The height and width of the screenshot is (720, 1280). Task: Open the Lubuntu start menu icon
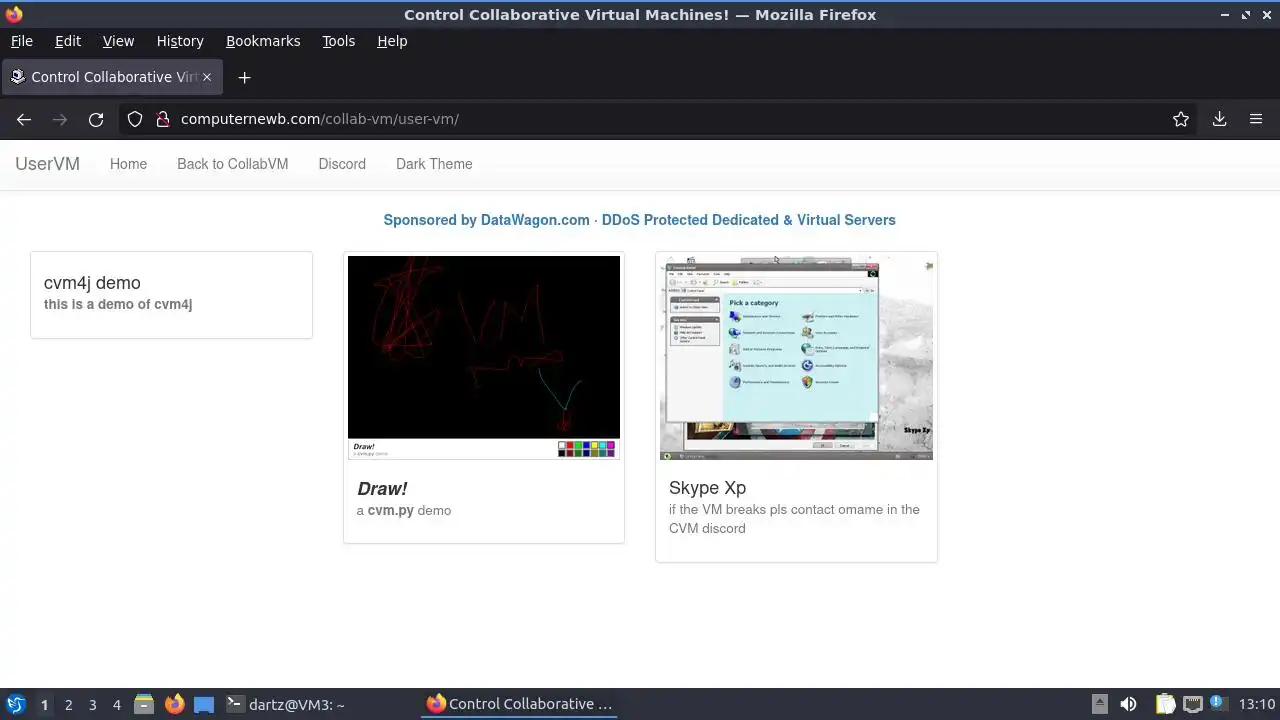click(x=15, y=704)
